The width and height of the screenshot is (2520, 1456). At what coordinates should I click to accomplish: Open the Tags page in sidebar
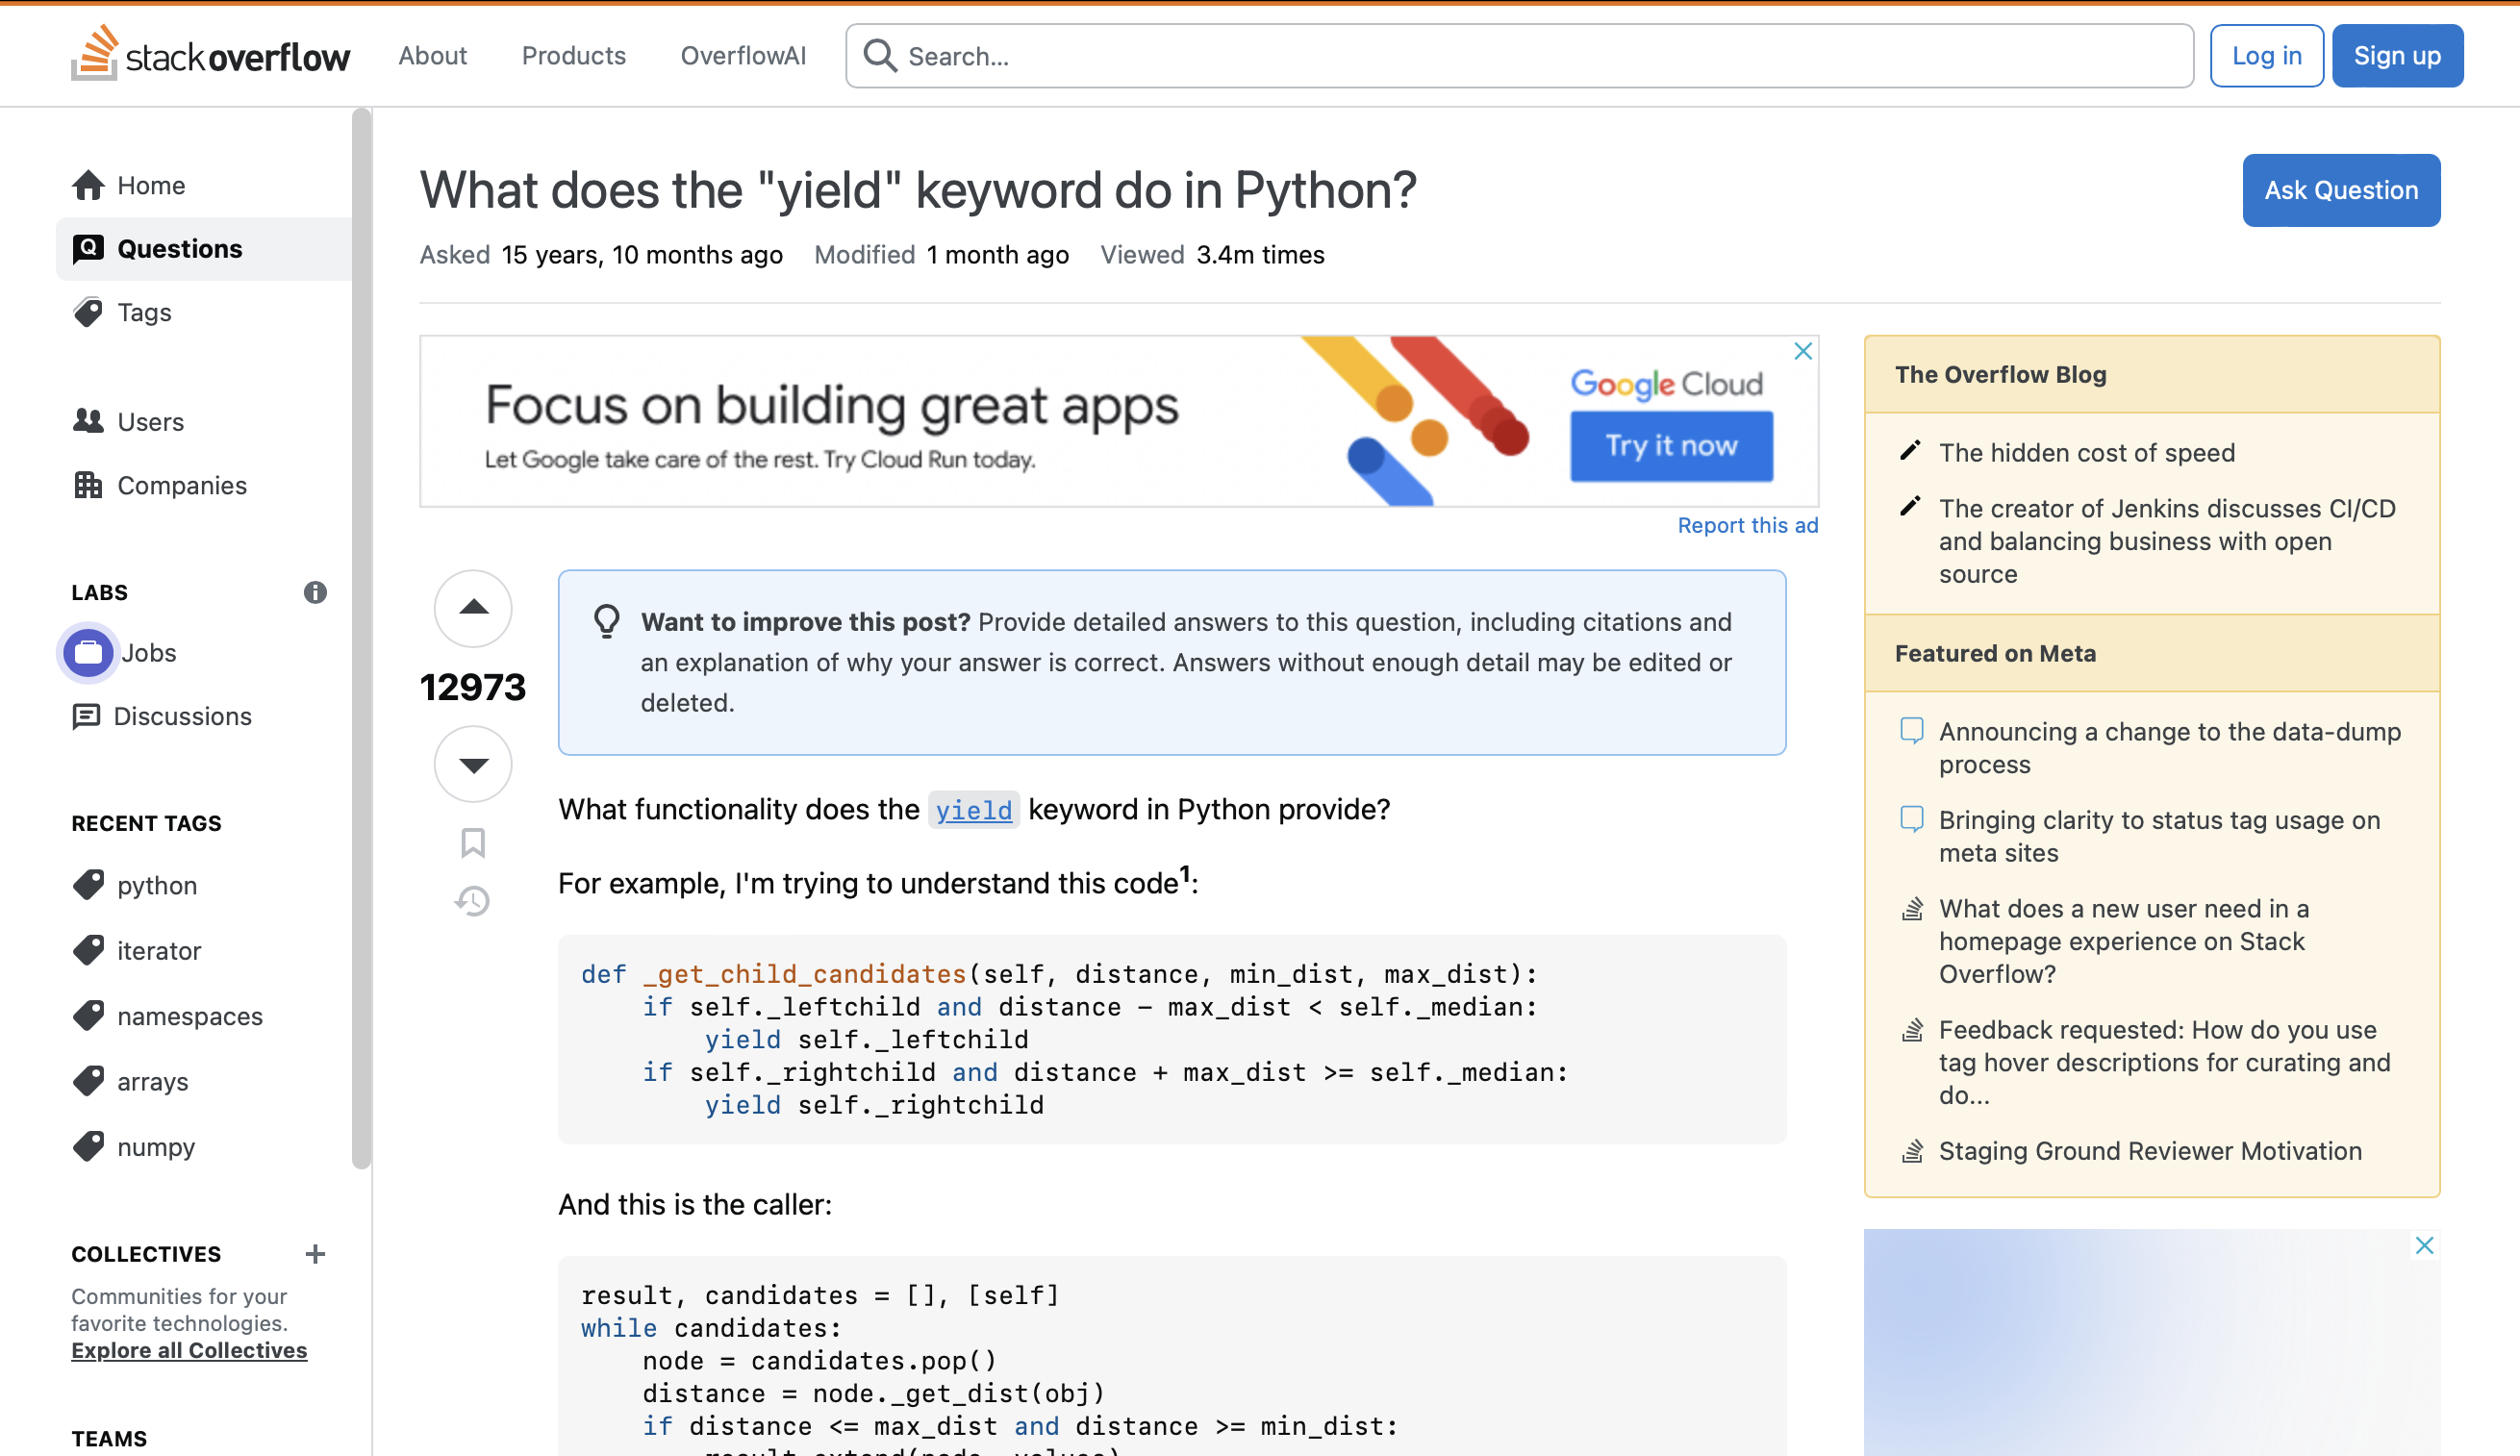click(x=144, y=313)
